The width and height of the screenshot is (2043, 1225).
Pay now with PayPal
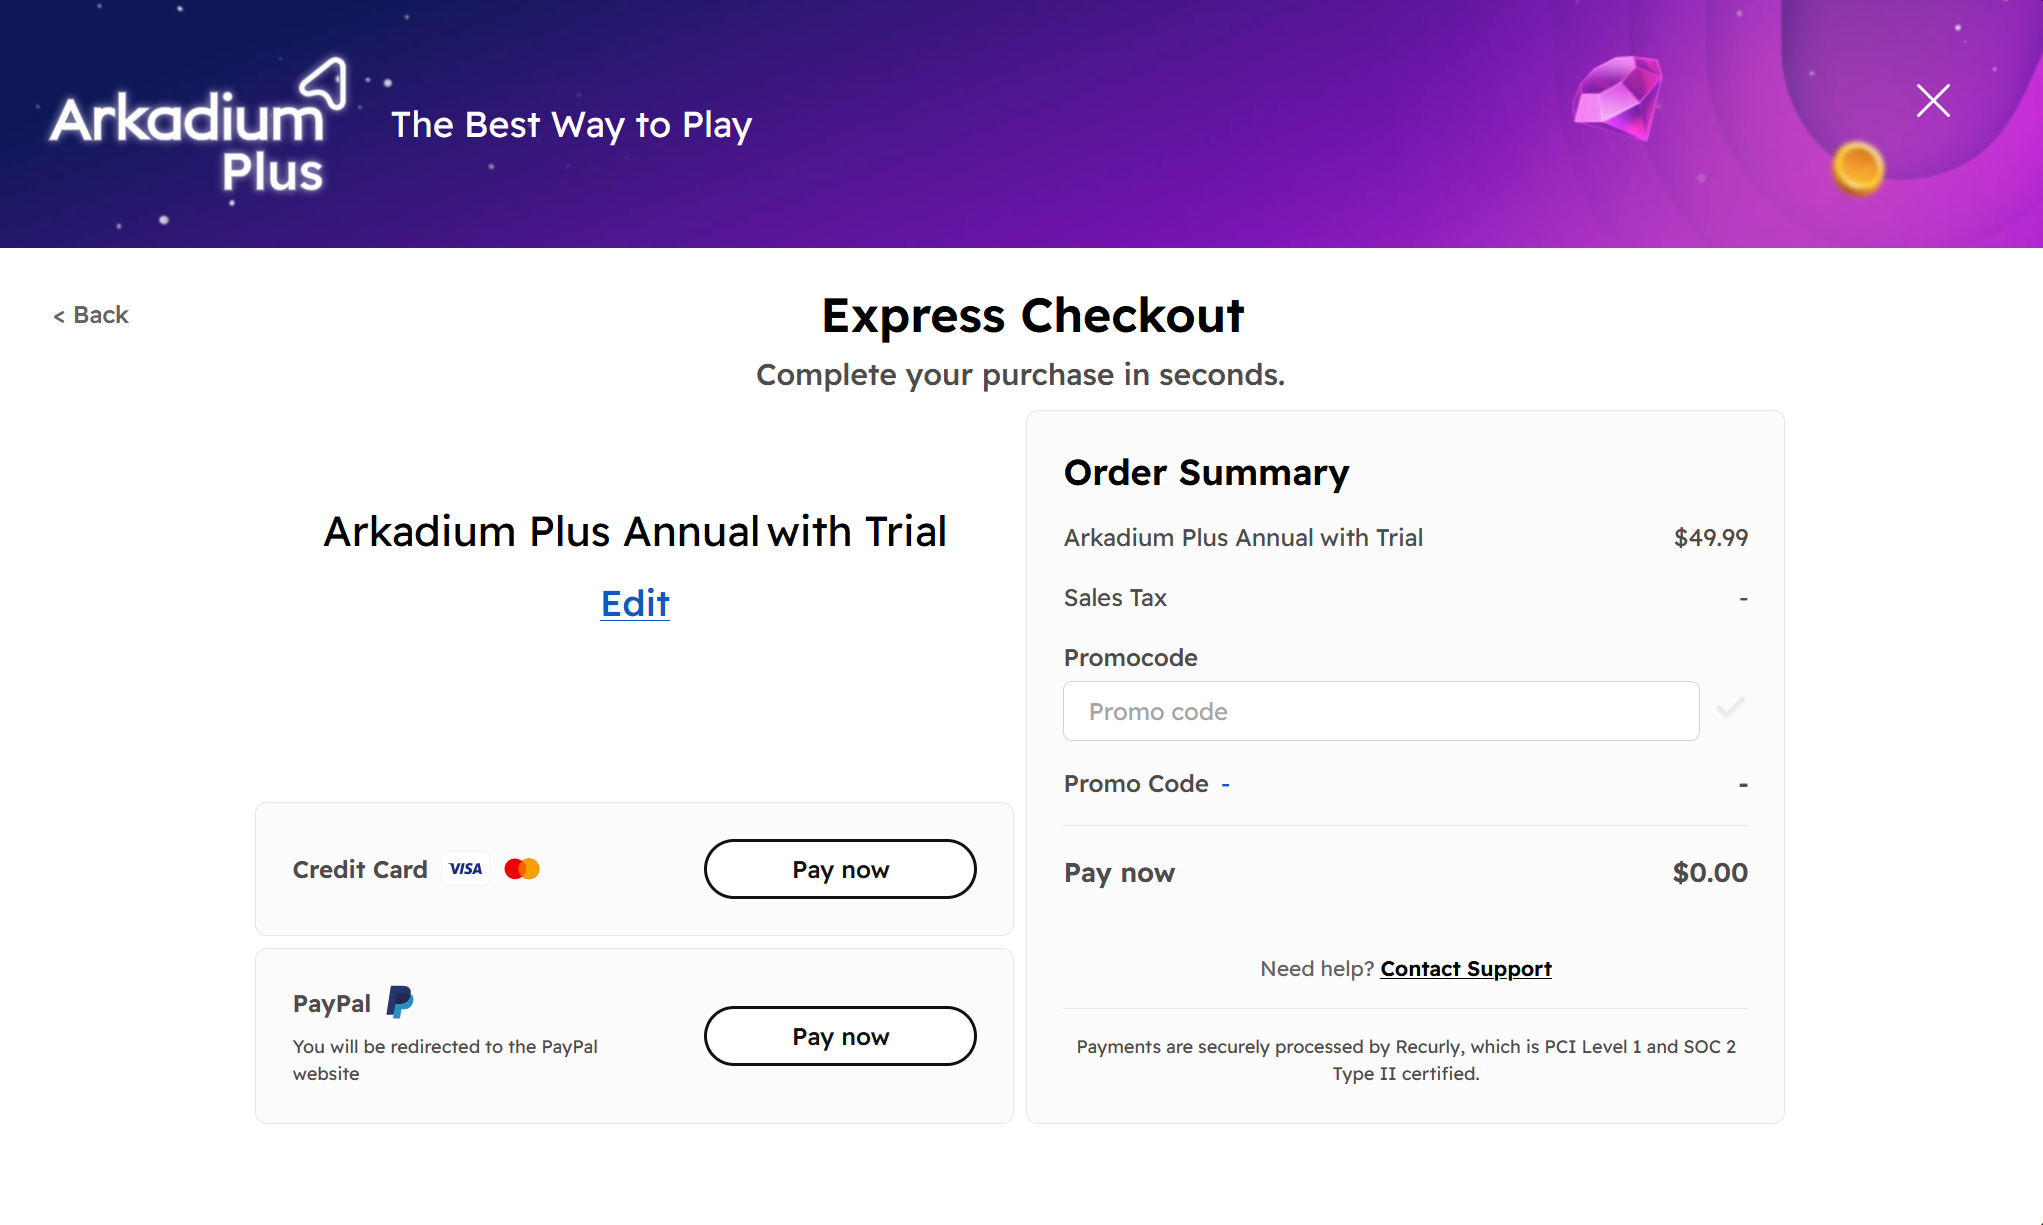(840, 1036)
